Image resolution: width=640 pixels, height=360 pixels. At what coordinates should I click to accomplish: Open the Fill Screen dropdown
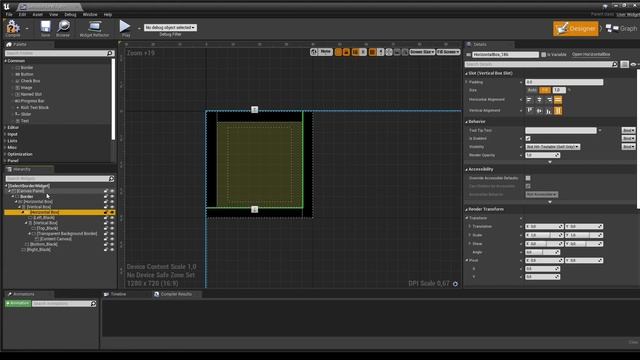pos(448,52)
